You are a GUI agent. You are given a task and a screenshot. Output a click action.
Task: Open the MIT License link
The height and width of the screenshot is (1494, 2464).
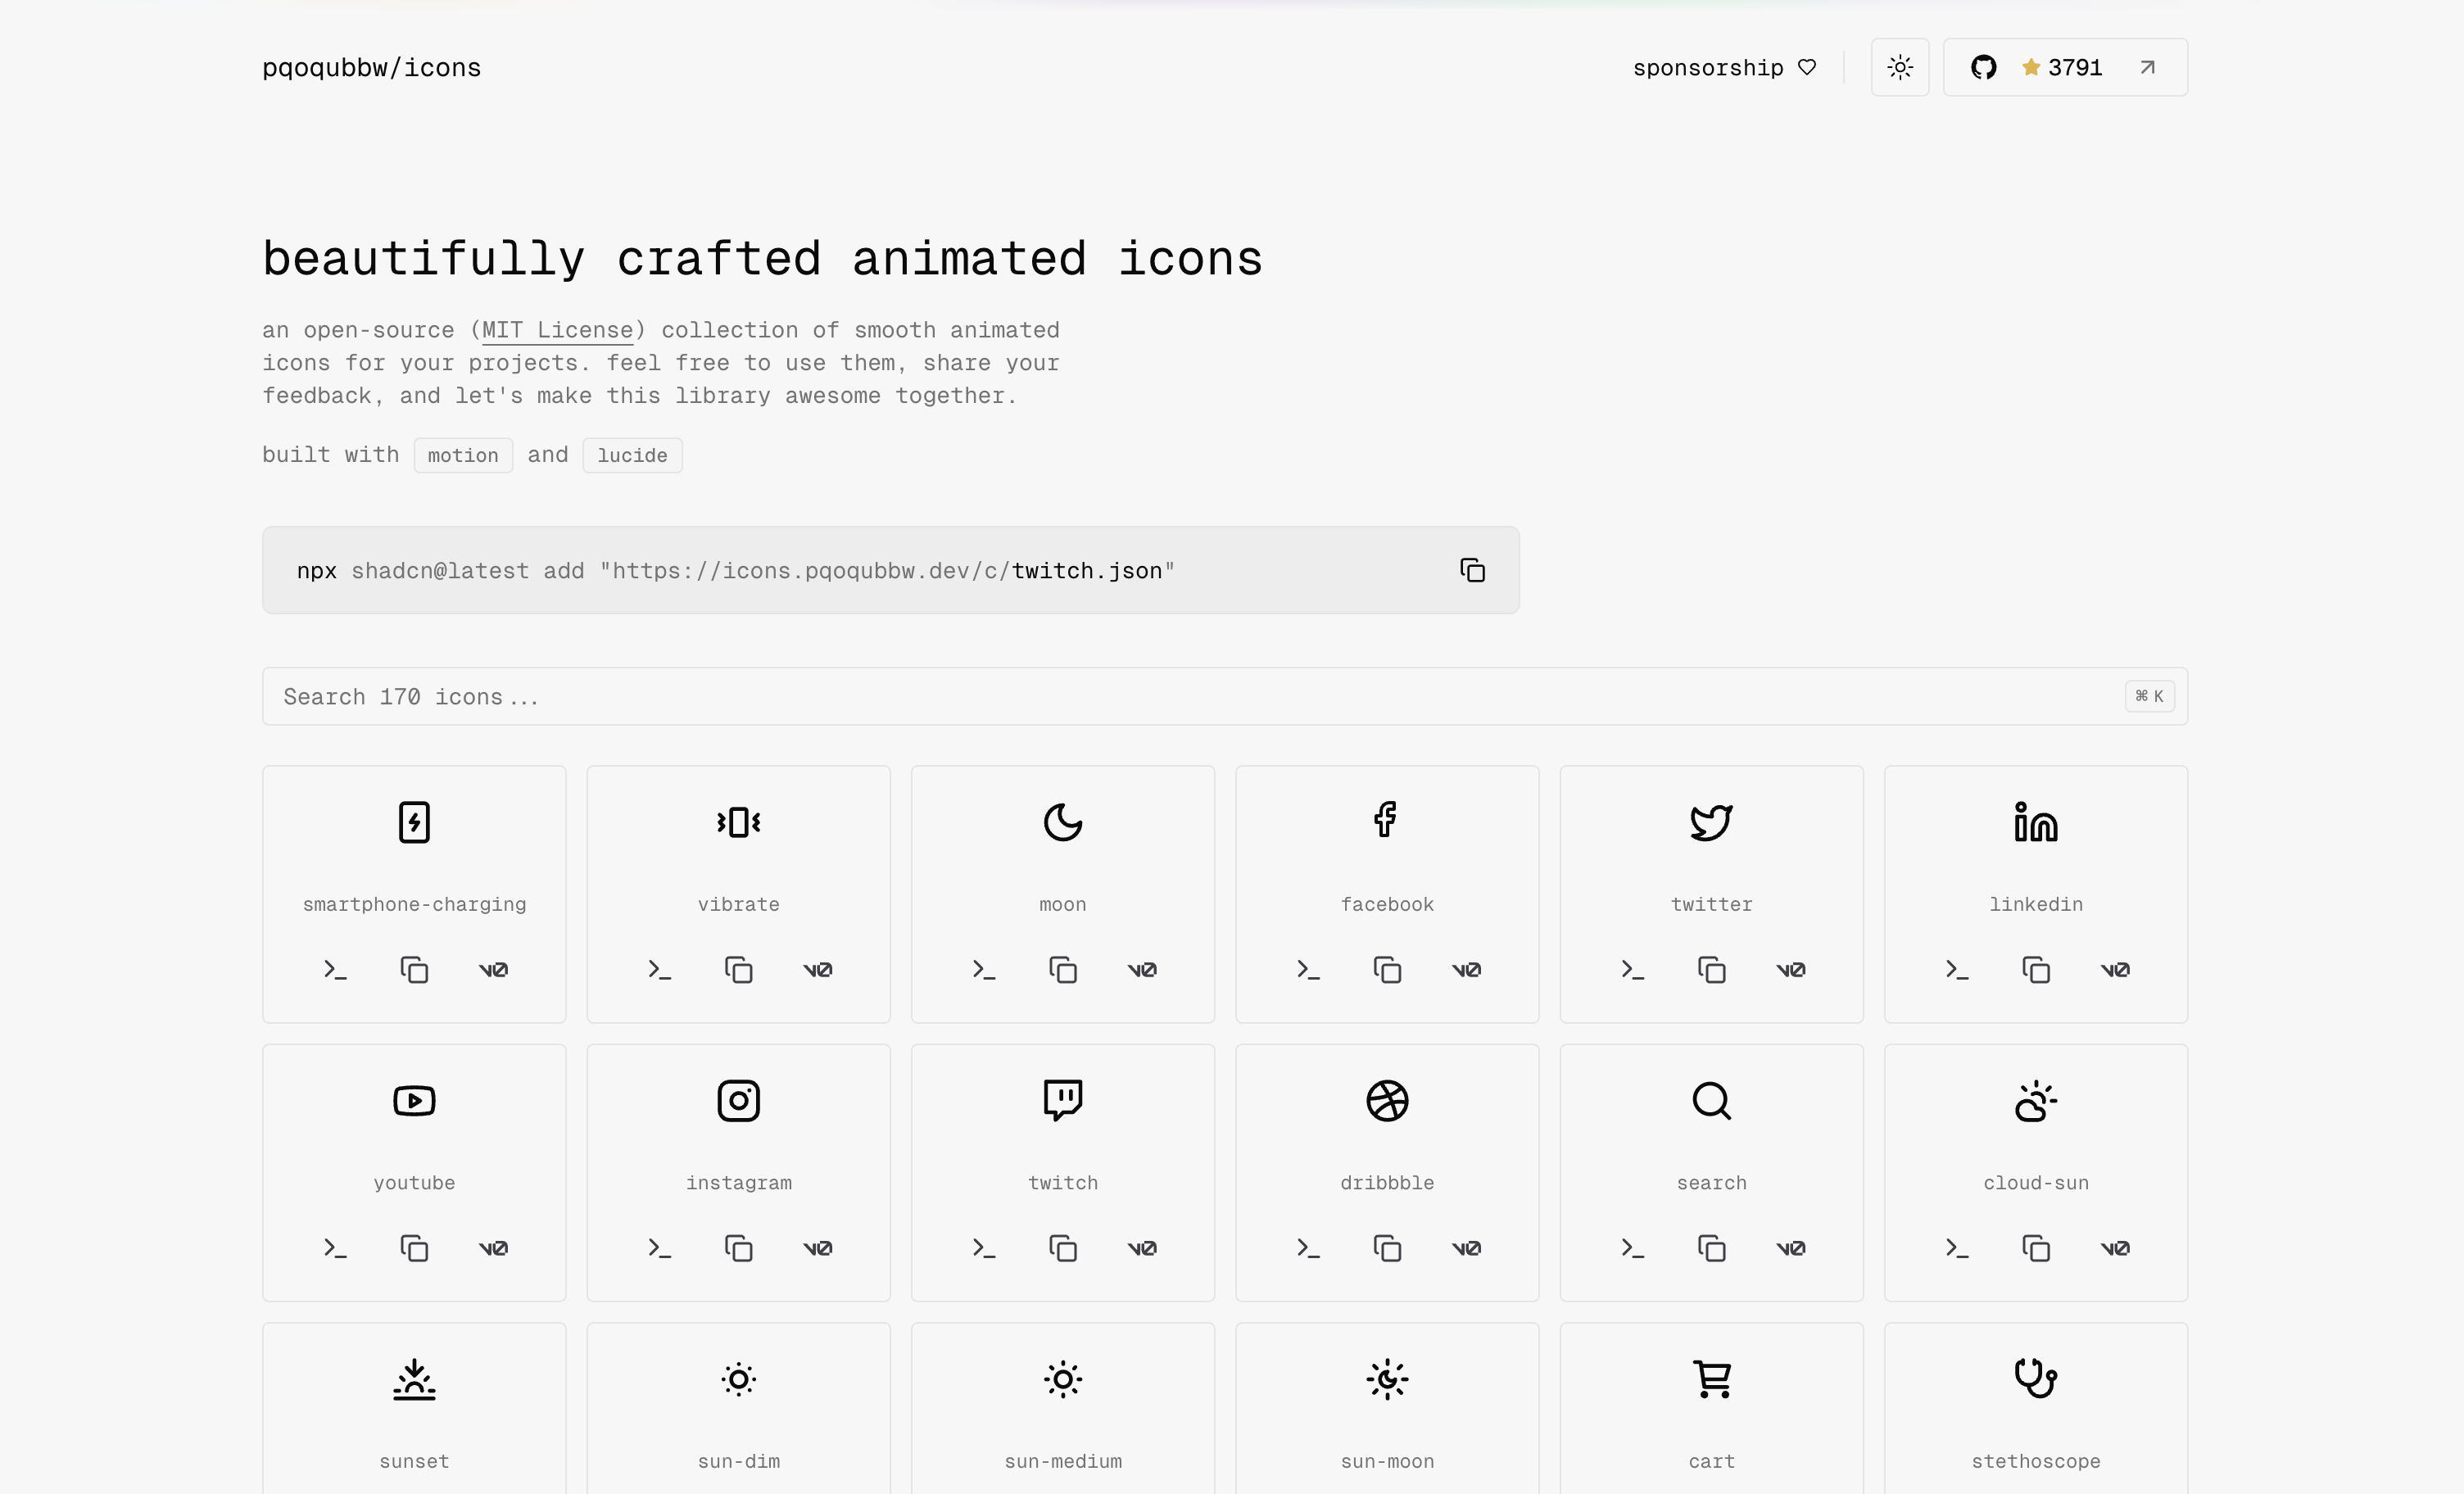(557, 330)
